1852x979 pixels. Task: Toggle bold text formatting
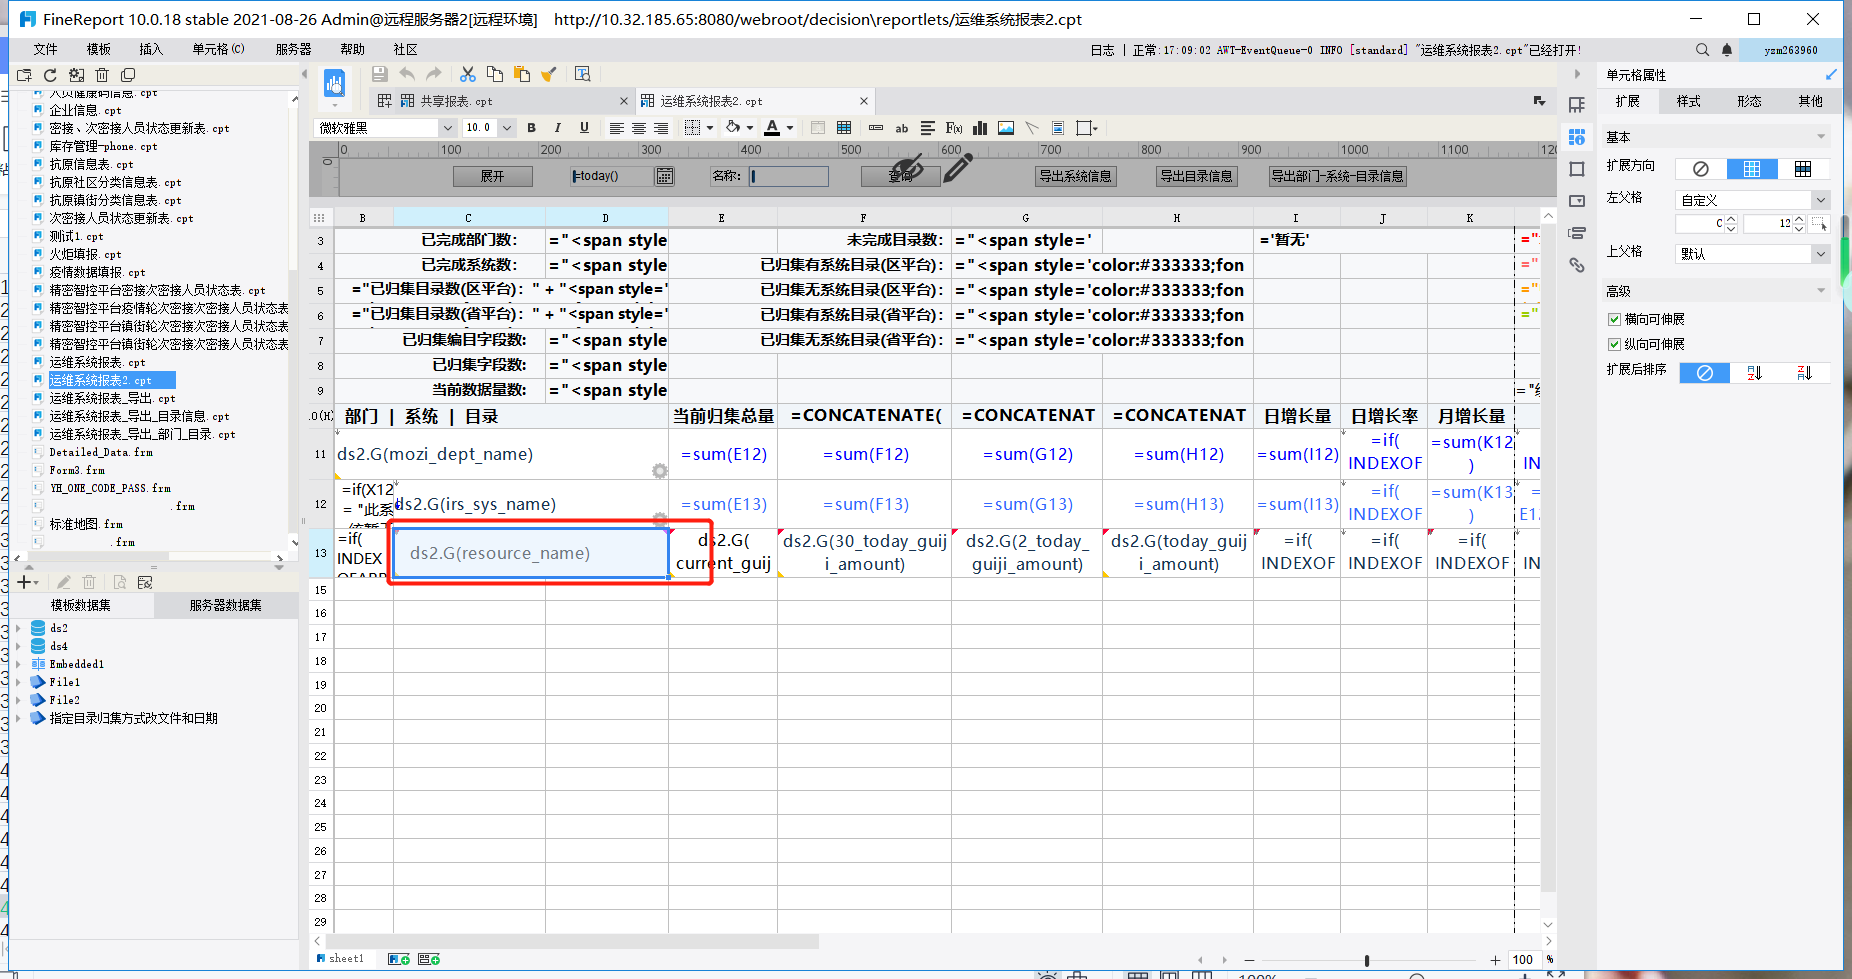click(531, 128)
